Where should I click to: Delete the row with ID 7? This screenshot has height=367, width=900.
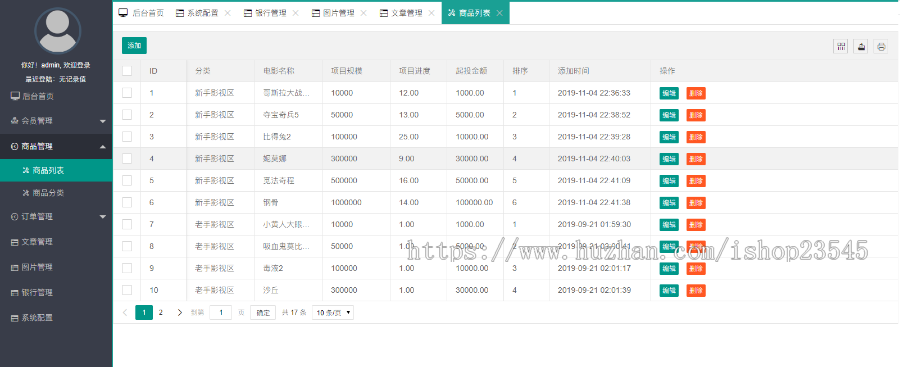(696, 225)
